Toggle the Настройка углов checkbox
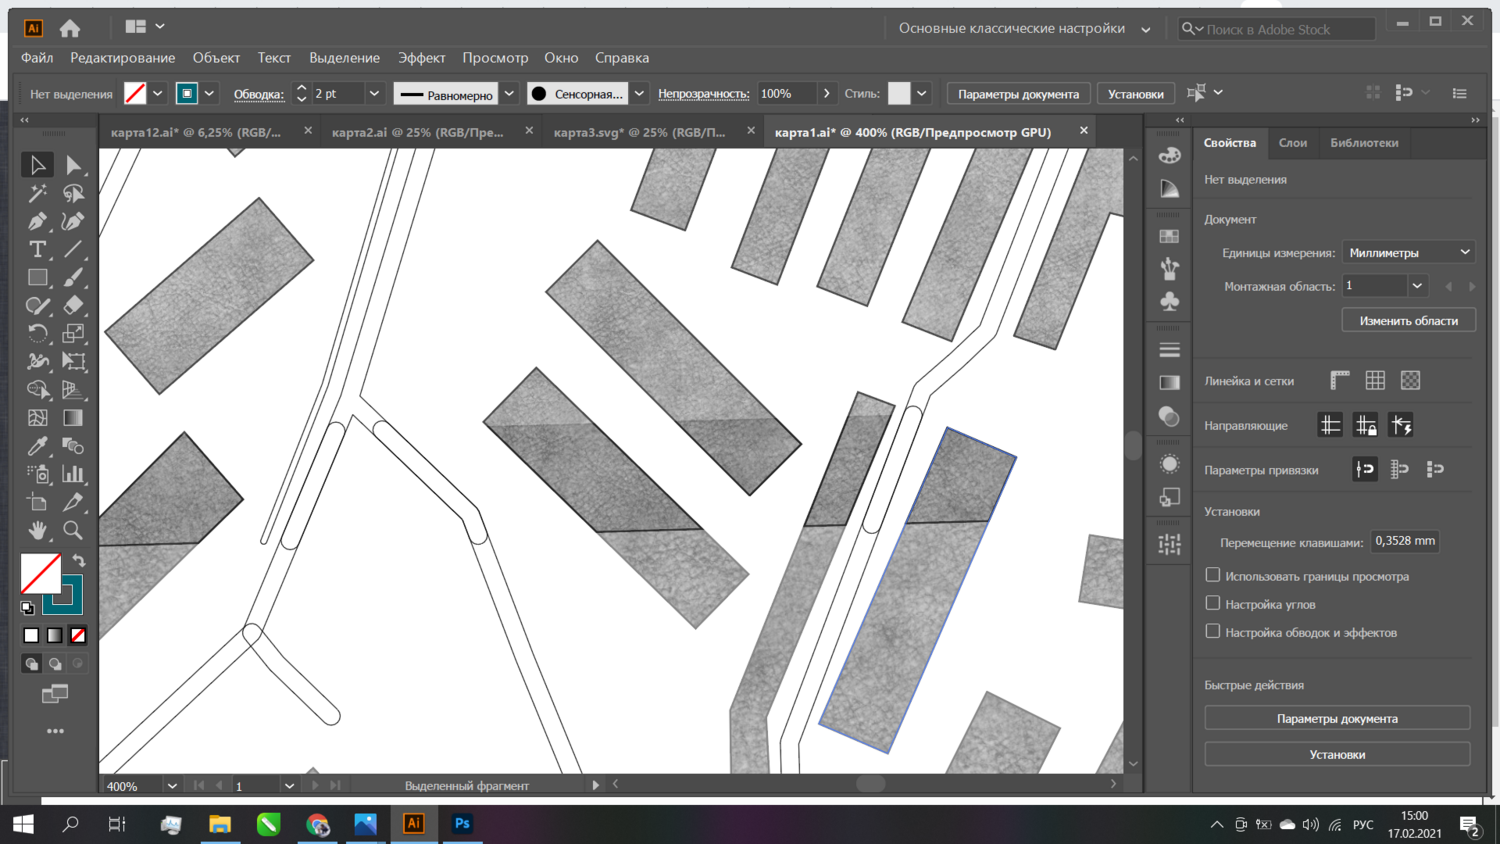Viewport: 1500px width, 844px height. [x=1213, y=603]
